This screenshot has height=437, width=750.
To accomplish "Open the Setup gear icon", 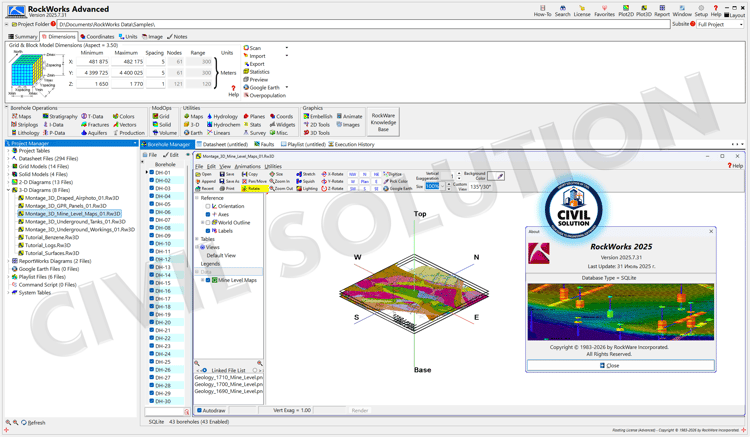I will (701, 11).
